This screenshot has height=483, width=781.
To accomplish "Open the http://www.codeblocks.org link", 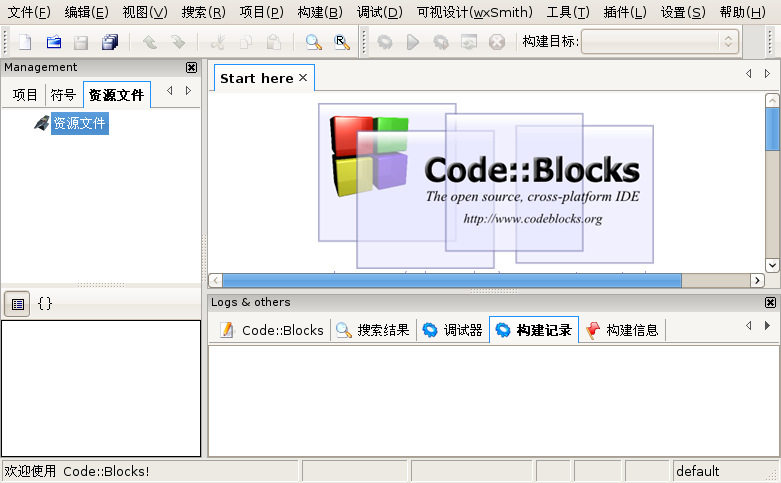I will pyautogui.click(x=532, y=219).
